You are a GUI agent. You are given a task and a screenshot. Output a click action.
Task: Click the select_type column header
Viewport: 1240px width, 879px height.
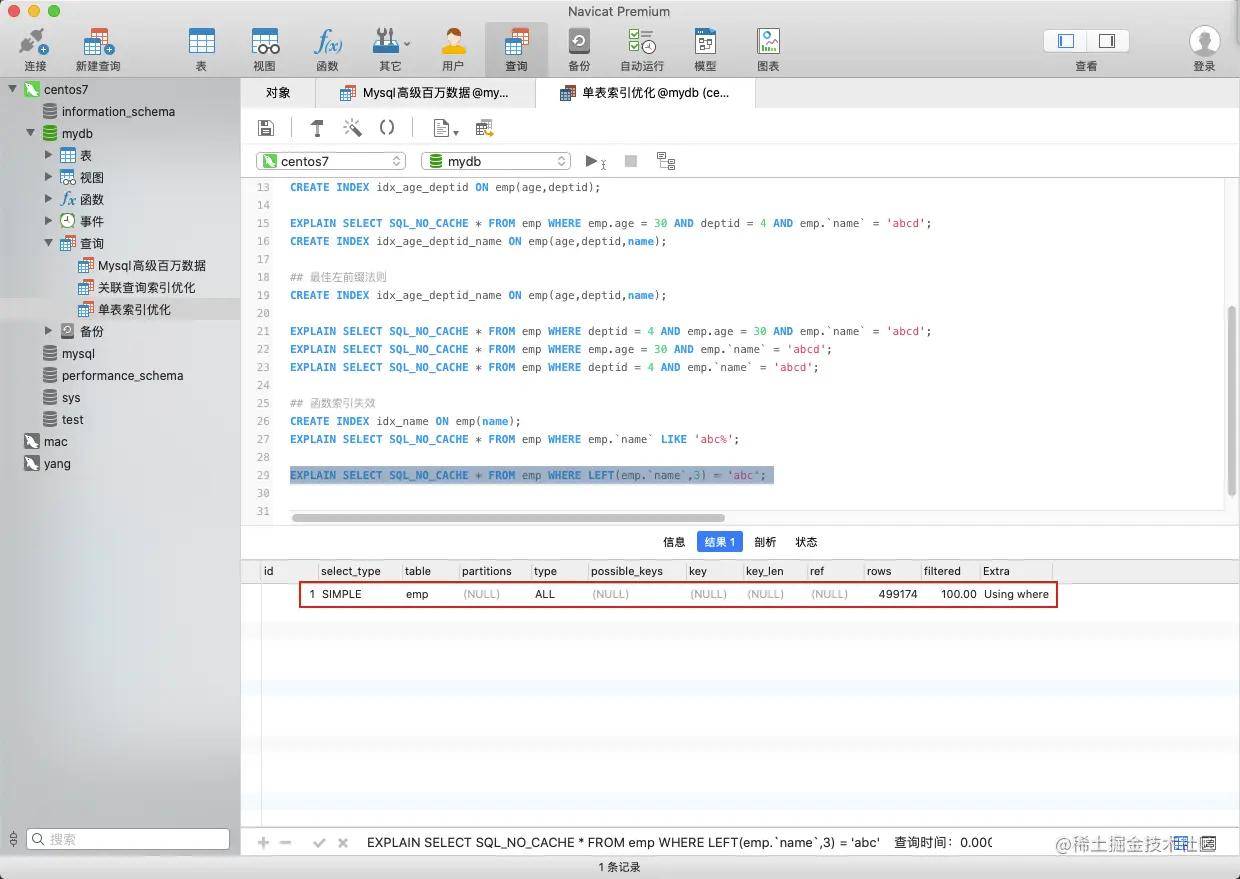click(x=358, y=571)
